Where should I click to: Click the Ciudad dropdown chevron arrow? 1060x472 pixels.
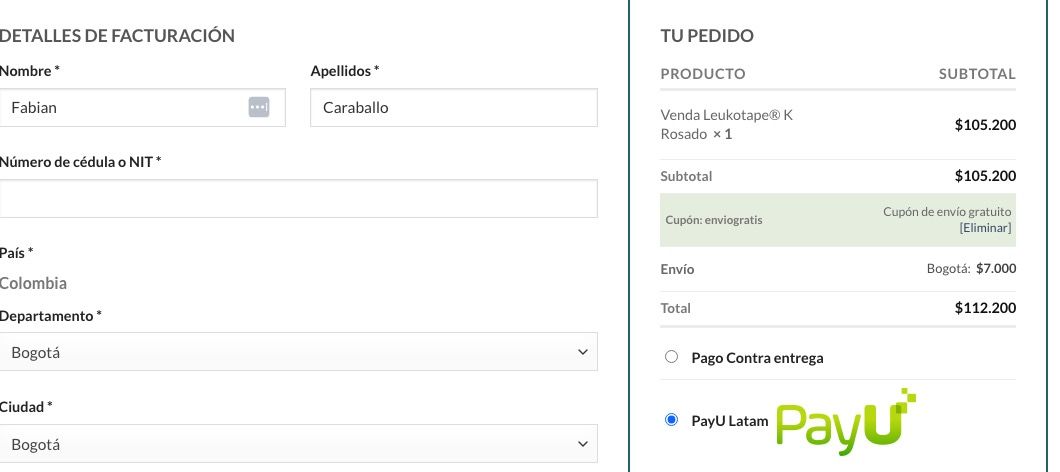583,444
